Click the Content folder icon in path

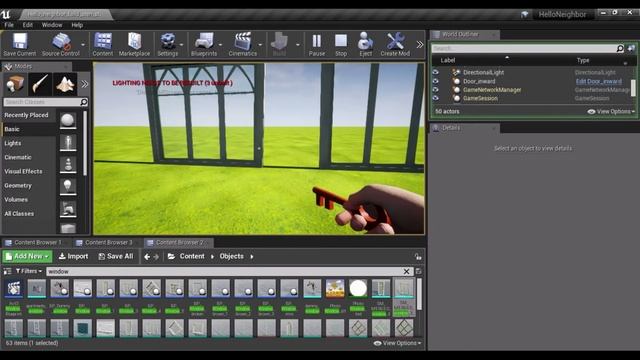[171, 256]
